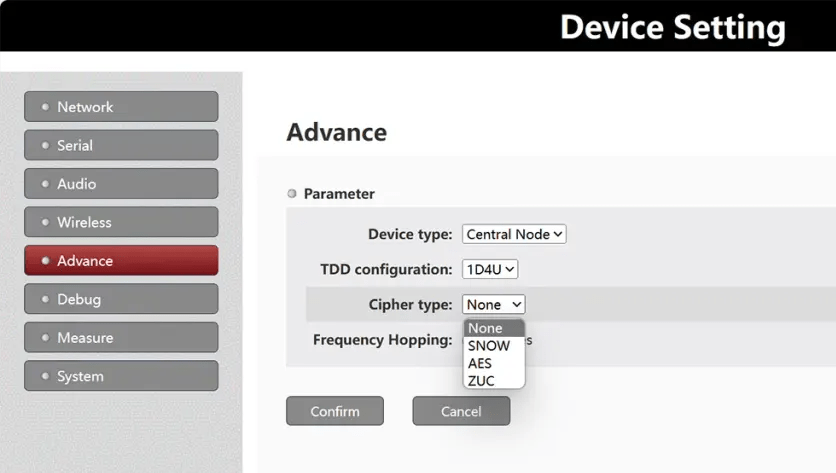Image resolution: width=836 pixels, height=473 pixels.
Task: Choose None from the cipher list
Action: pyautogui.click(x=494, y=328)
